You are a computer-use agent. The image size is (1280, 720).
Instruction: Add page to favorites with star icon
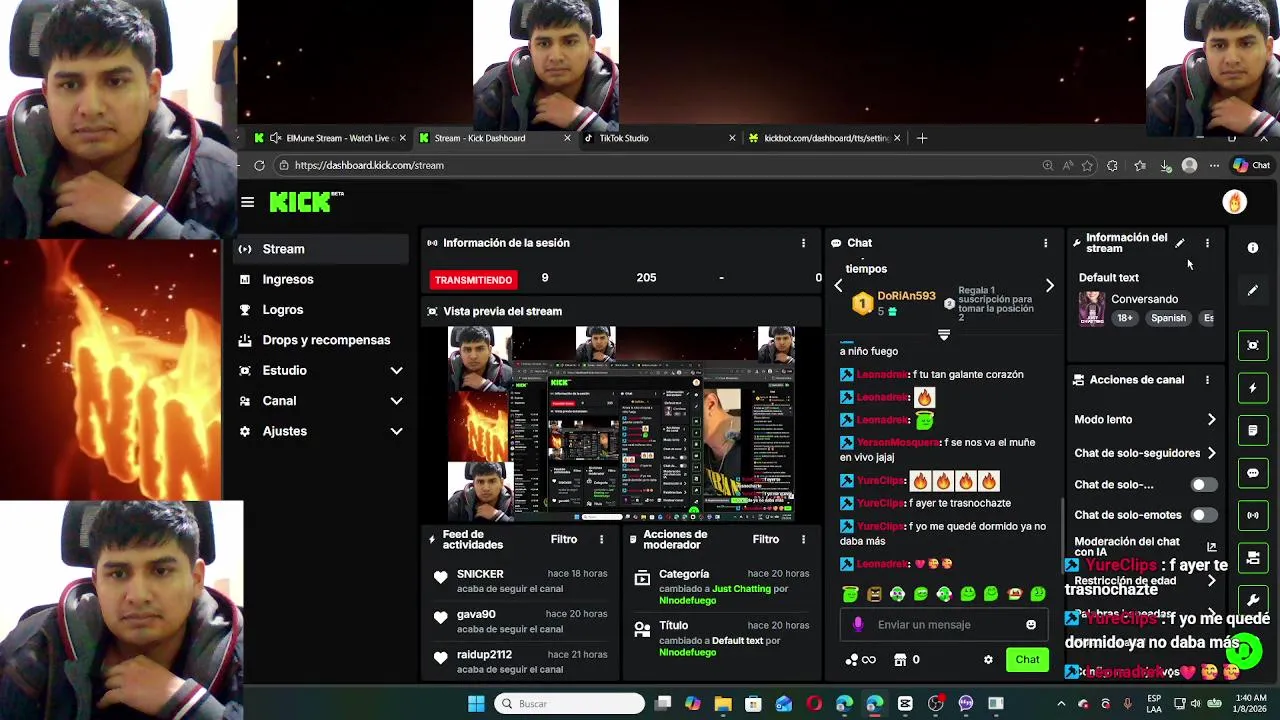pos(1087,165)
